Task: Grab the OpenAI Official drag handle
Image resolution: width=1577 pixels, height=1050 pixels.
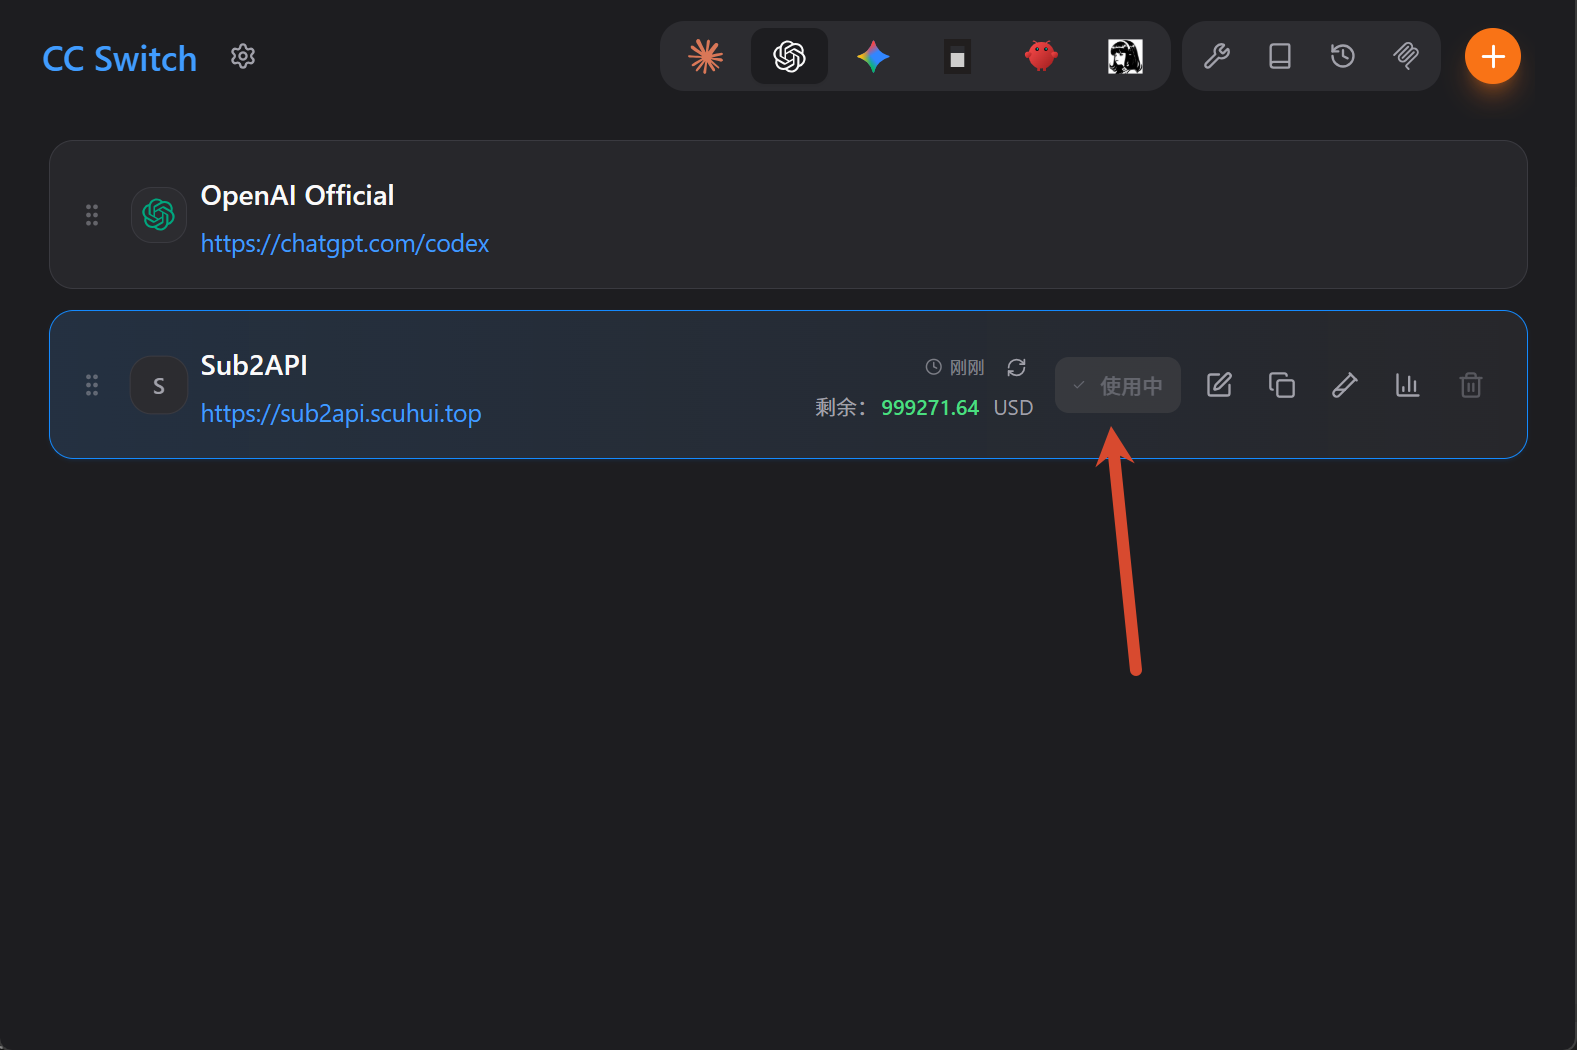Action: tap(92, 215)
